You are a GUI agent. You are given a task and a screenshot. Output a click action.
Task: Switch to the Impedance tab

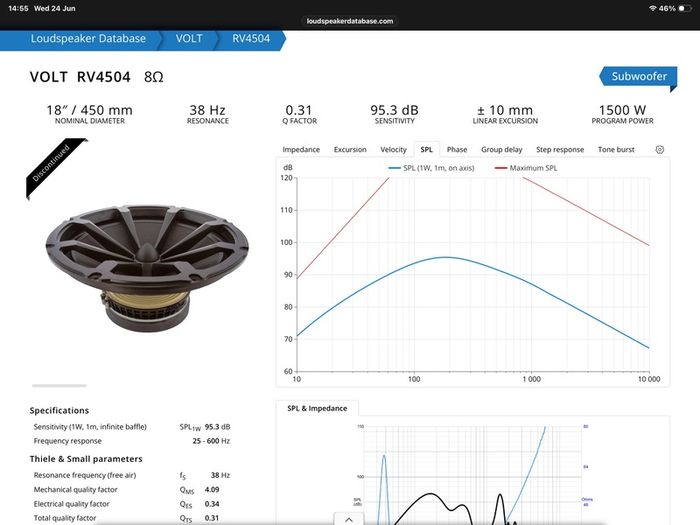click(301, 150)
